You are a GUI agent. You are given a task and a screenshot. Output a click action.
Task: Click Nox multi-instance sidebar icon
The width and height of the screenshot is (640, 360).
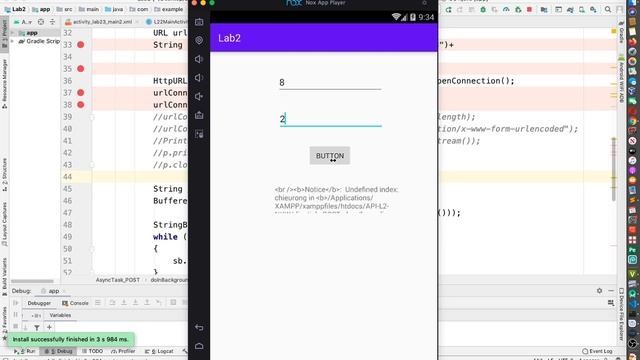pyautogui.click(x=199, y=134)
